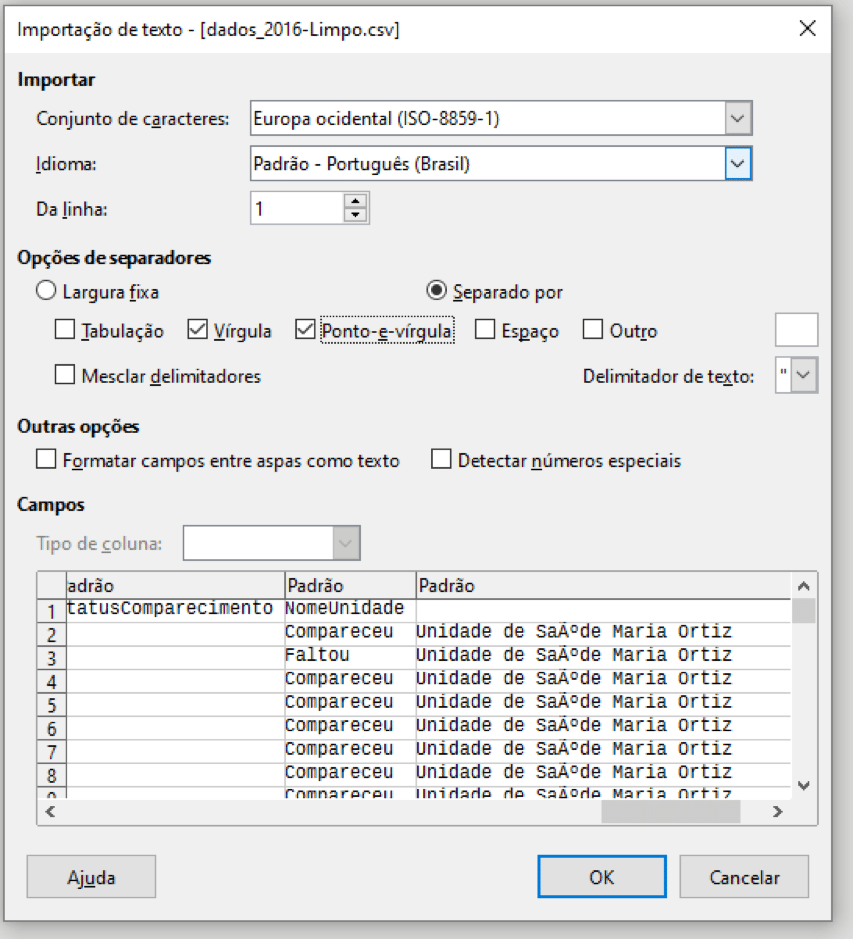Enable the Espaço separator checkbox

(x=485, y=330)
